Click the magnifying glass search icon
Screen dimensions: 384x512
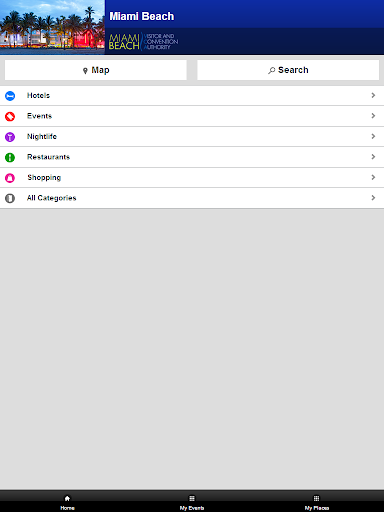pyautogui.click(x=272, y=70)
